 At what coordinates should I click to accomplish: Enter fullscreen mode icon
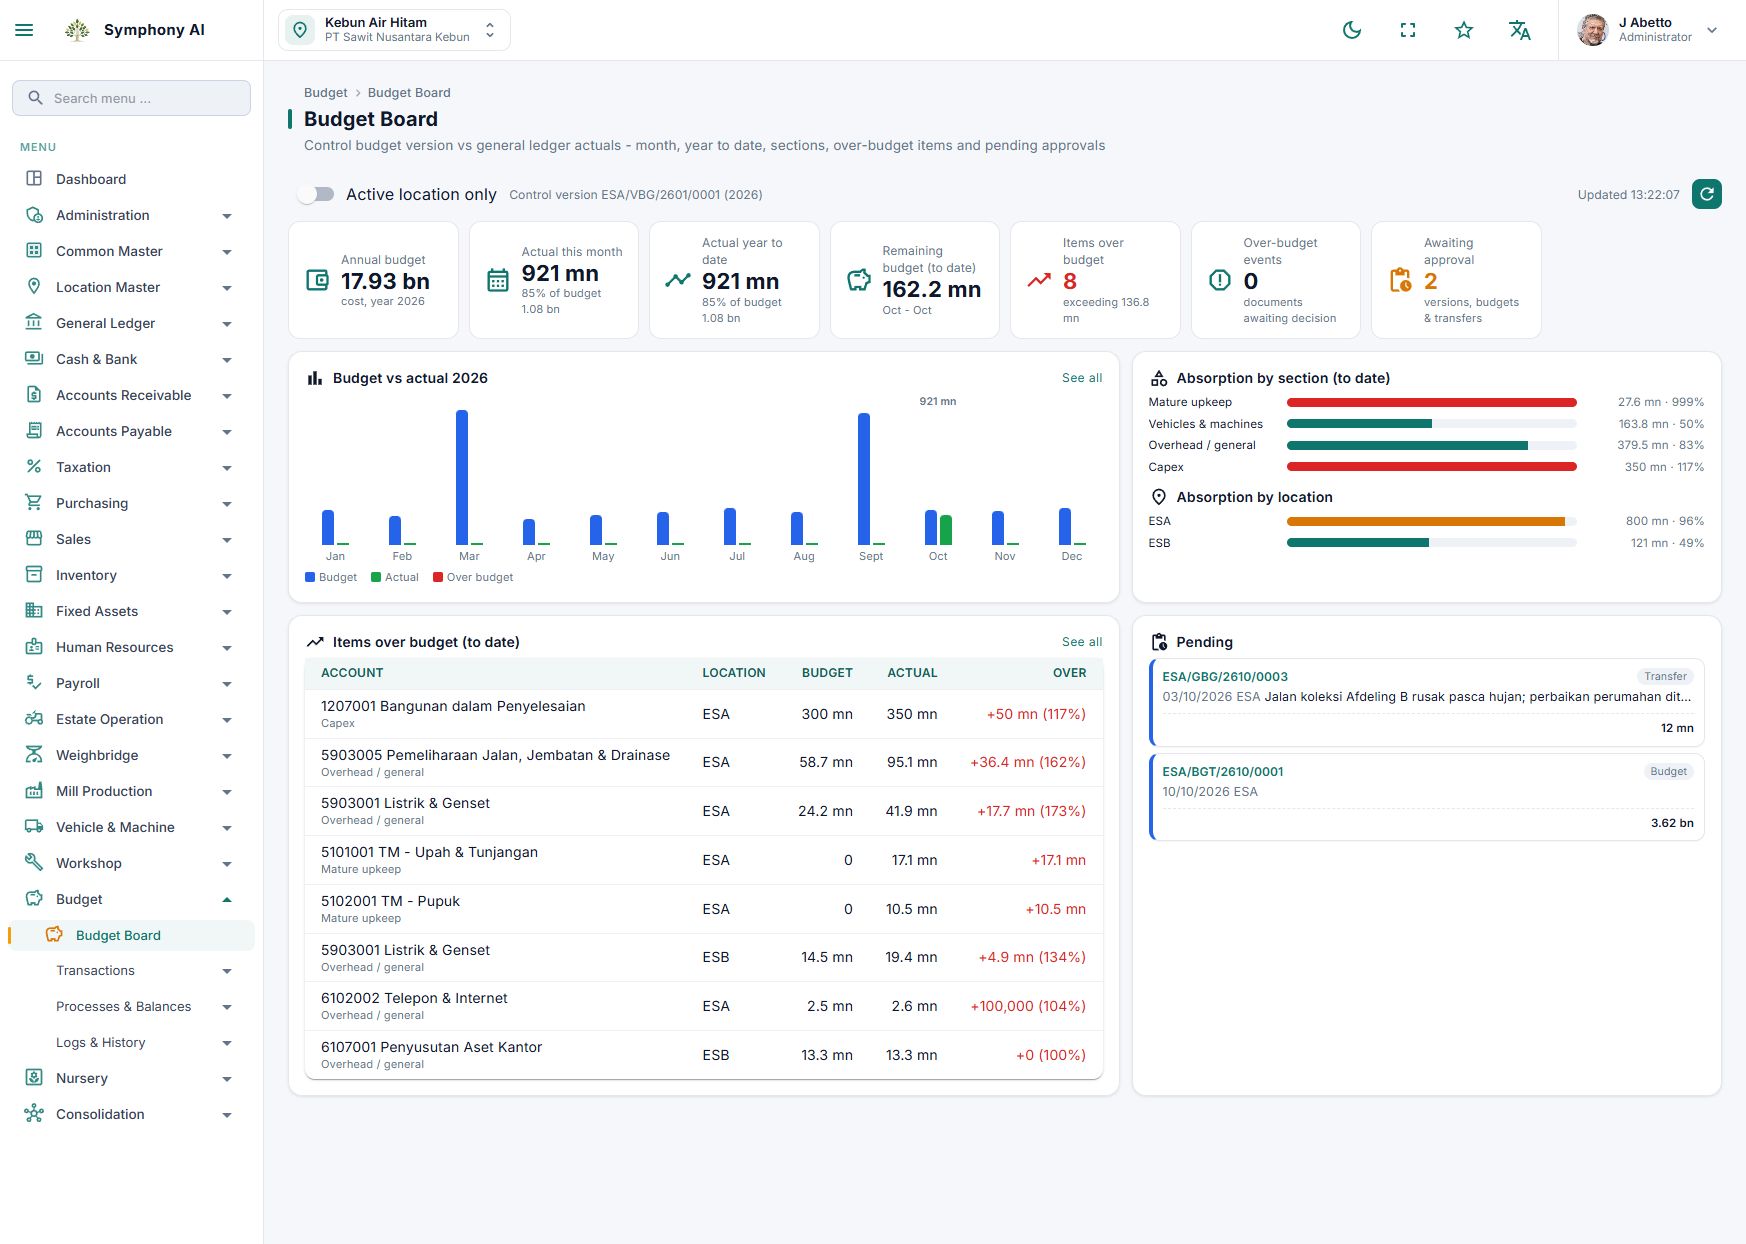click(x=1408, y=30)
